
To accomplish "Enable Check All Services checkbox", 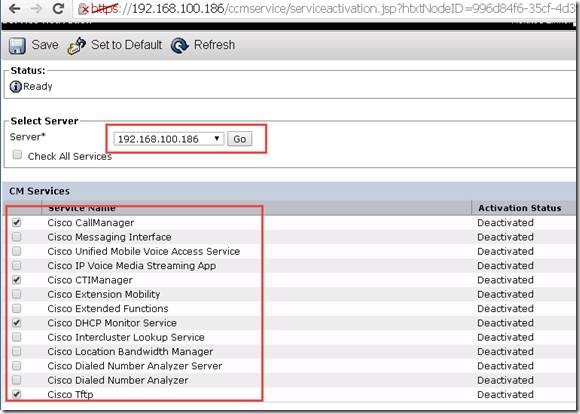I will pyautogui.click(x=17, y=155).
